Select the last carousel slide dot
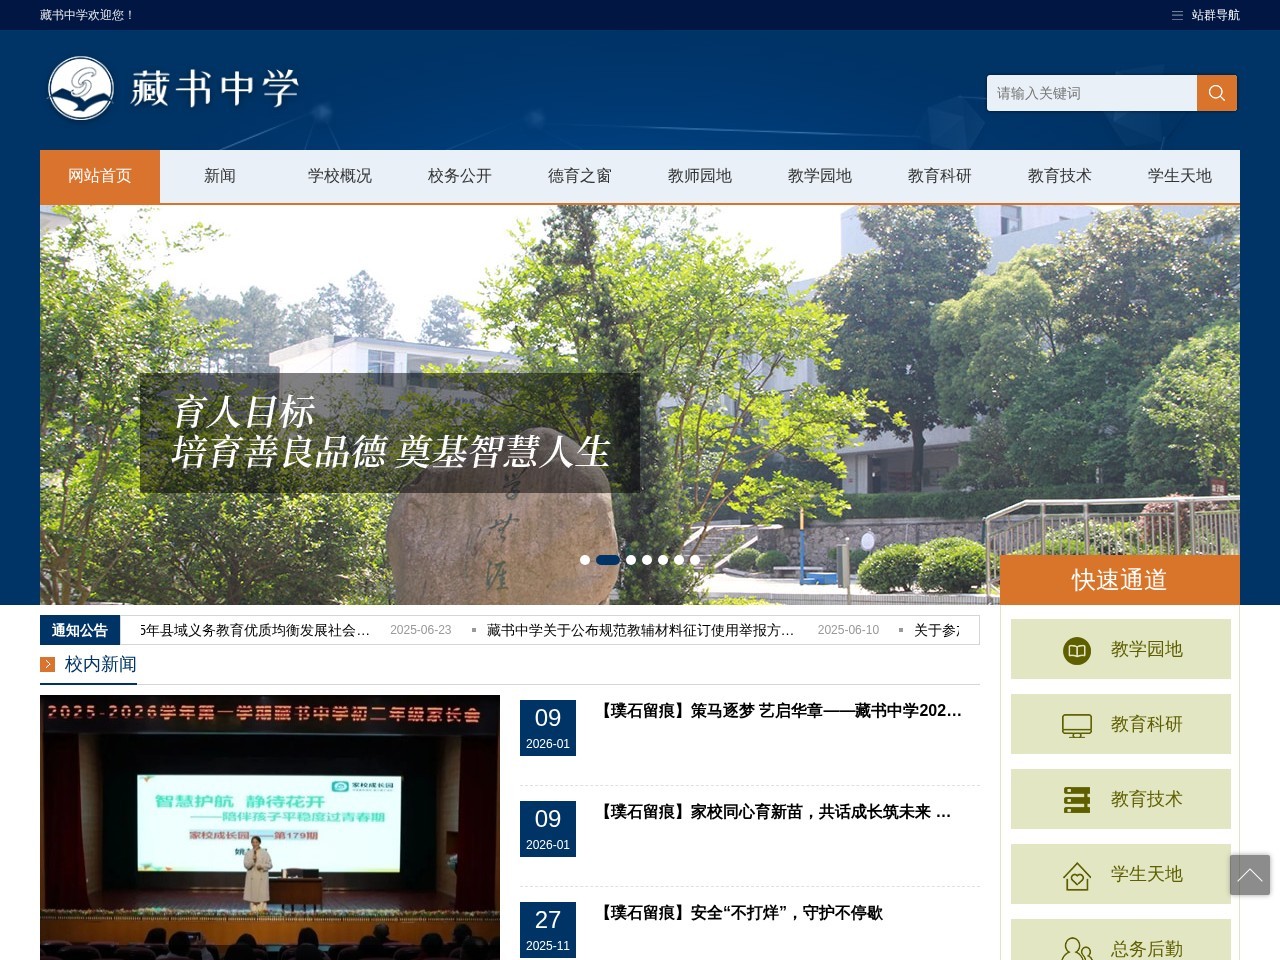This screenshot has height=960, width=1280. [695, 560]
